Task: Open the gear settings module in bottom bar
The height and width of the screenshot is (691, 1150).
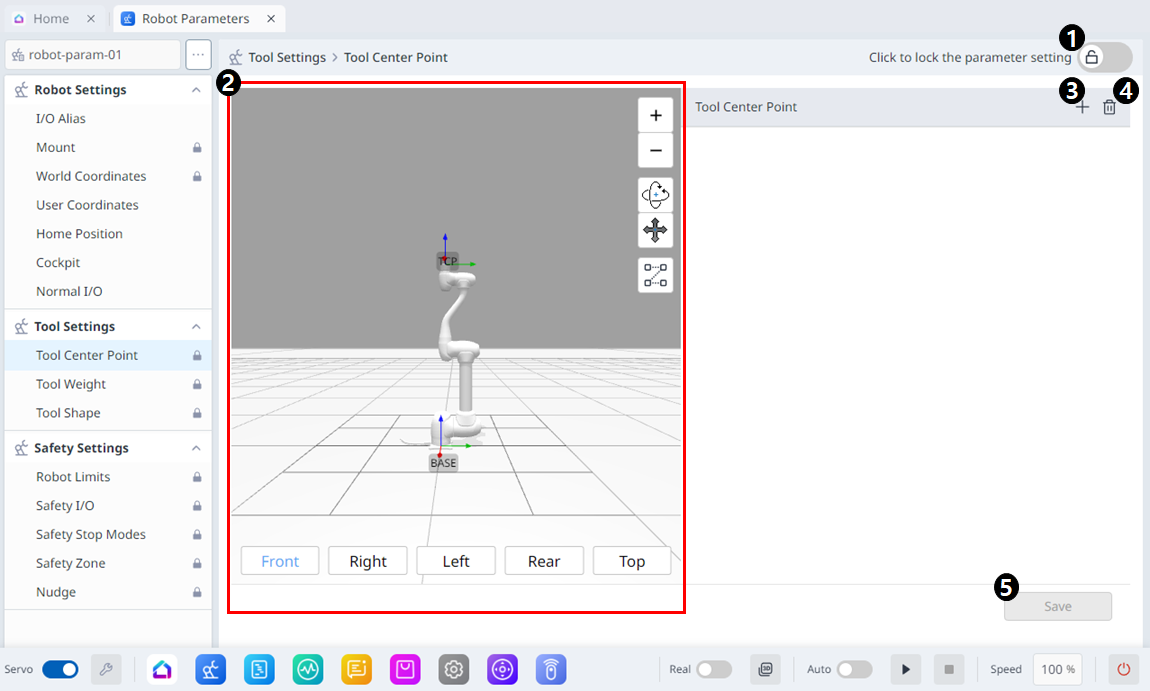Action: tap(454, 669)
